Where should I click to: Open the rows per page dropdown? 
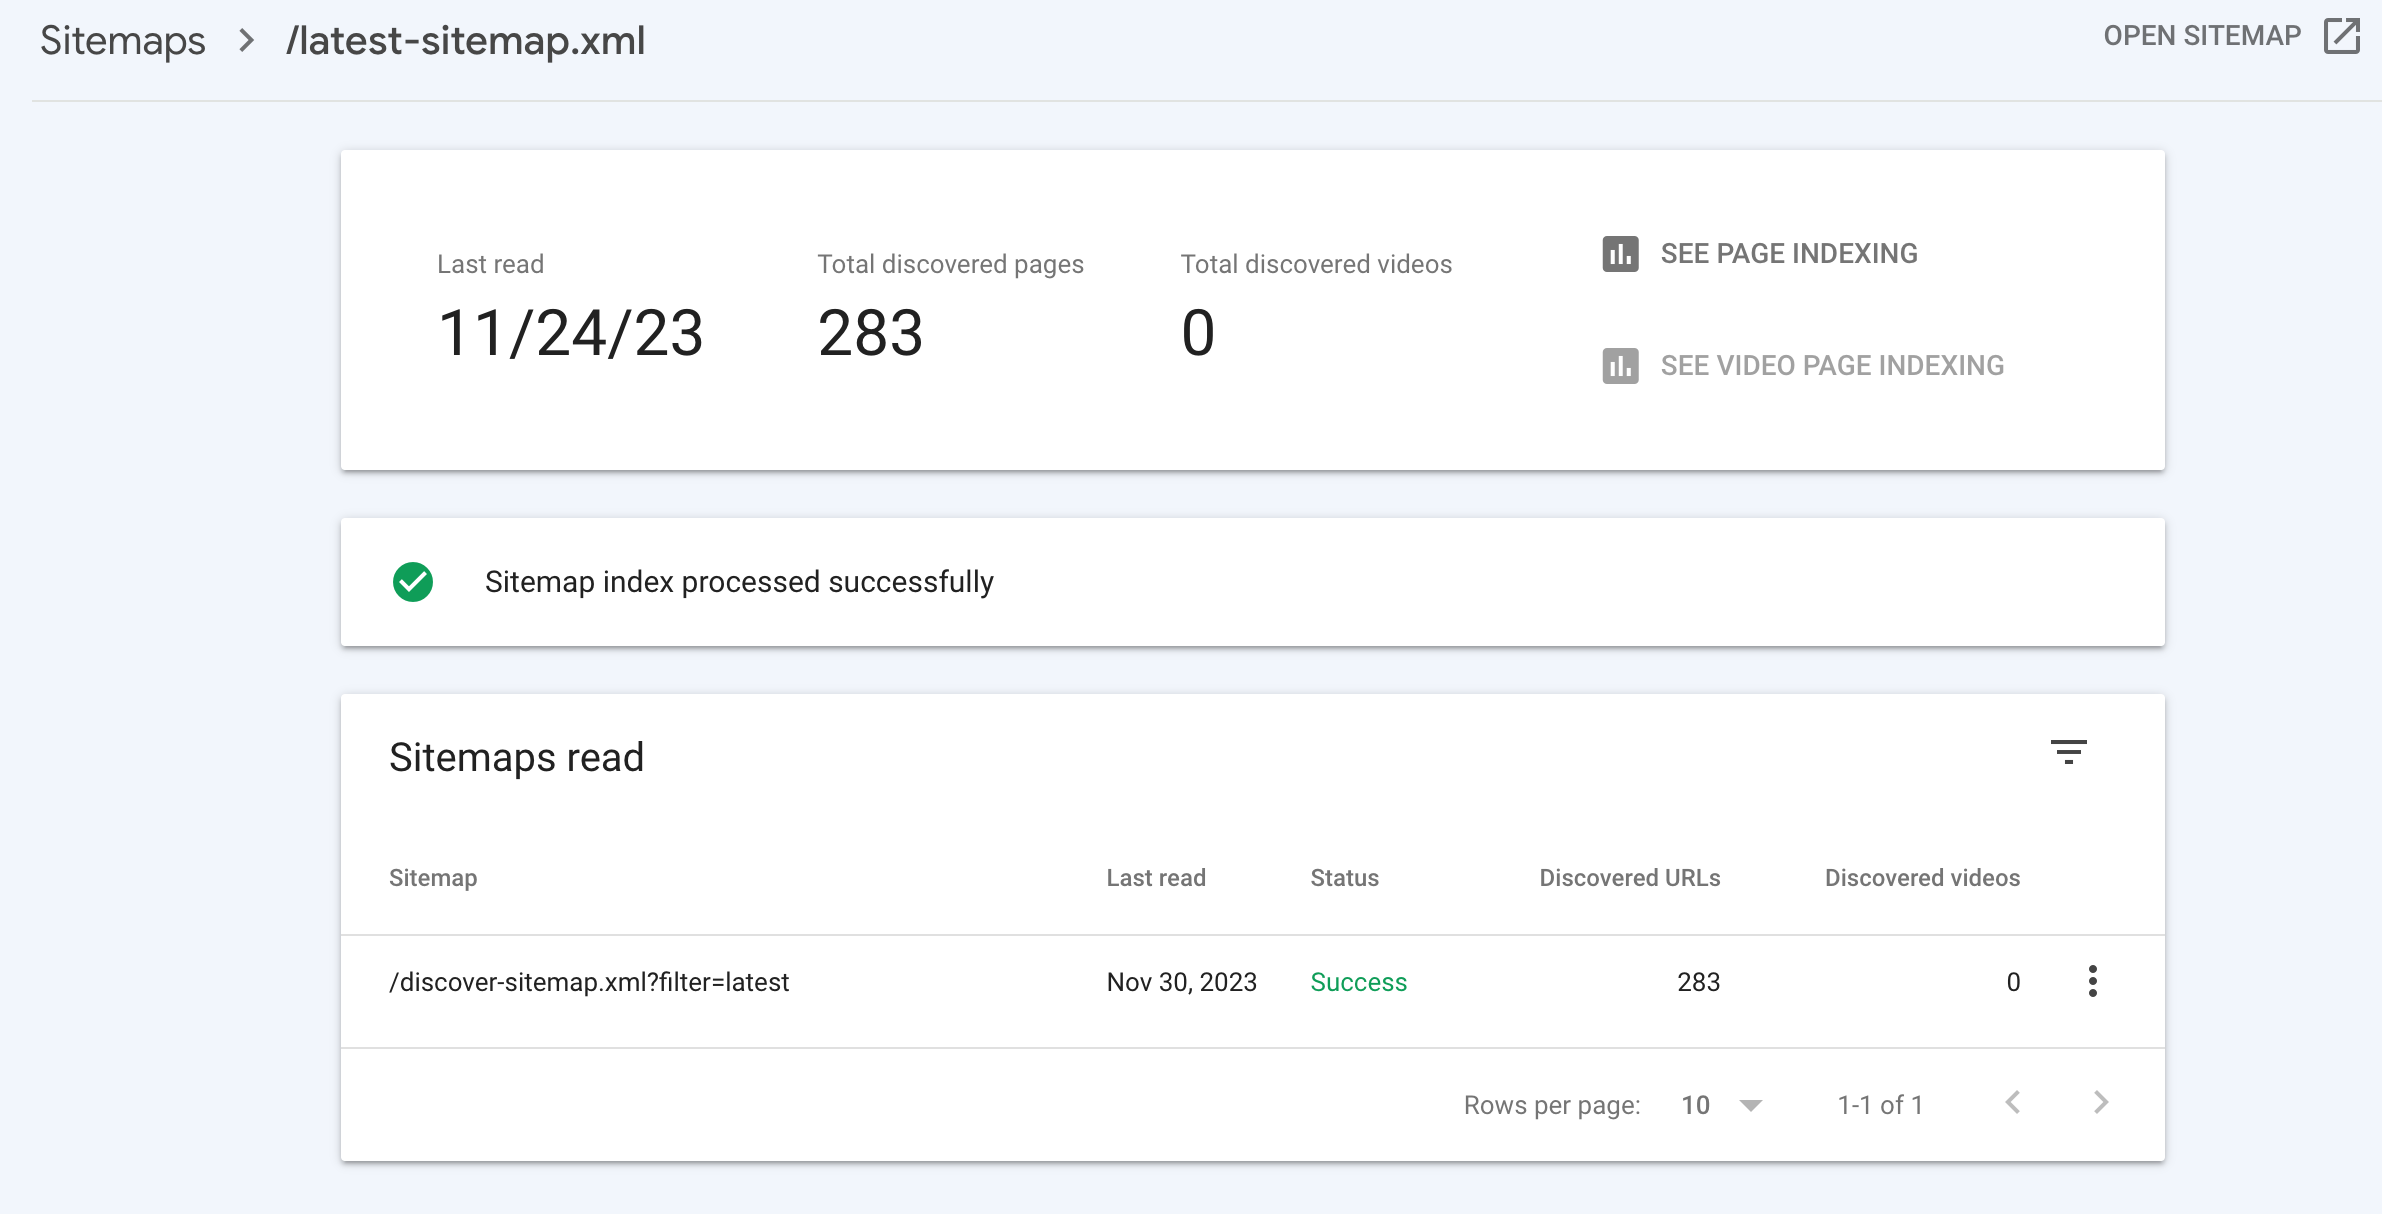(x=1721, y=1105)
